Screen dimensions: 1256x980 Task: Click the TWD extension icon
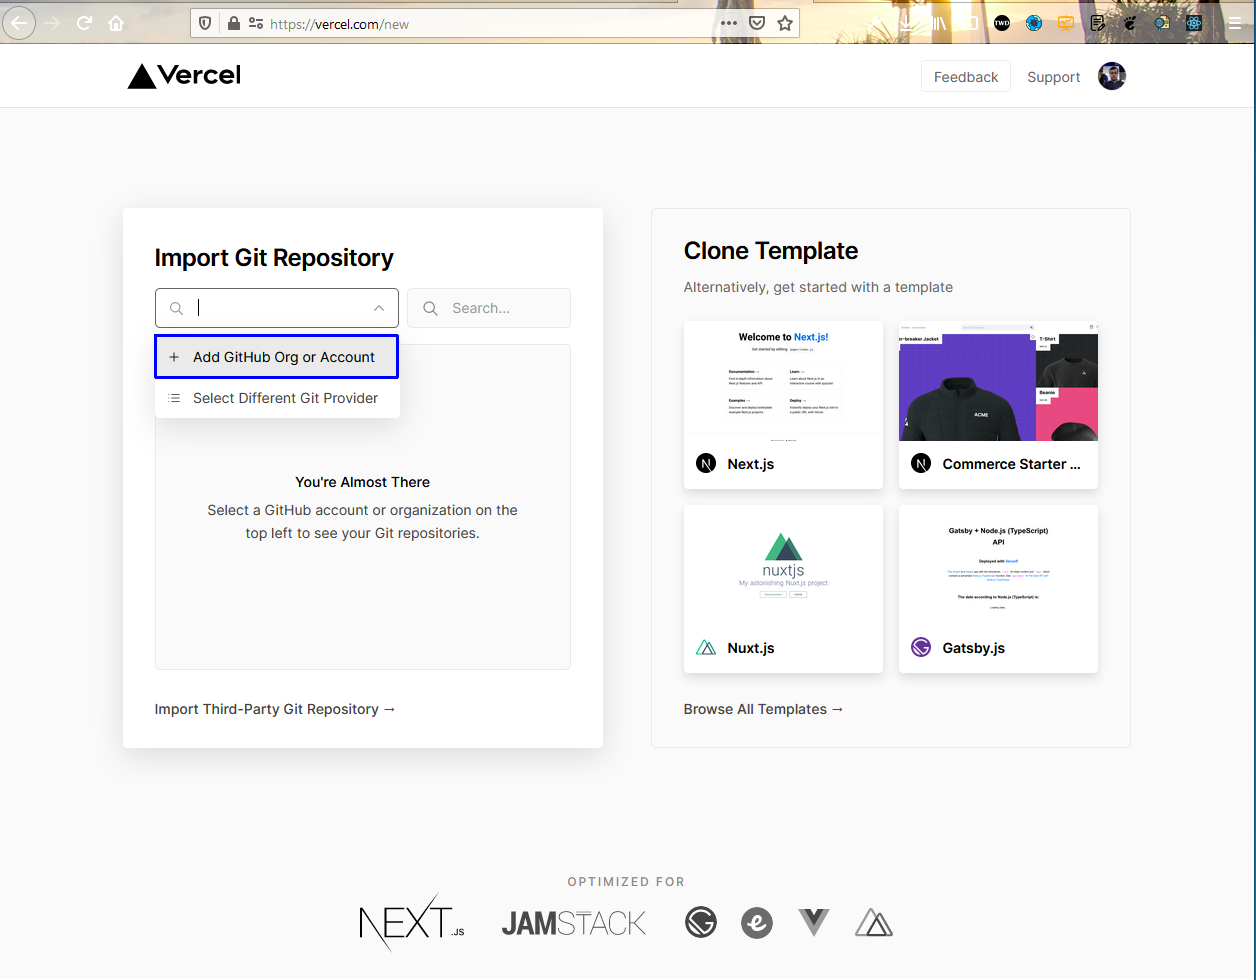tap(1002, 23)
